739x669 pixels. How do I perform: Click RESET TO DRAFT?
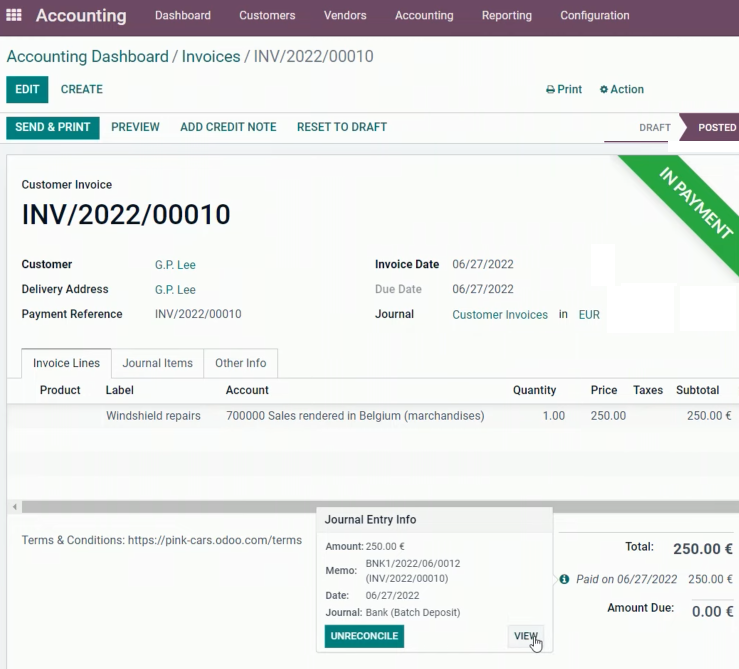(x=342, y=127)
